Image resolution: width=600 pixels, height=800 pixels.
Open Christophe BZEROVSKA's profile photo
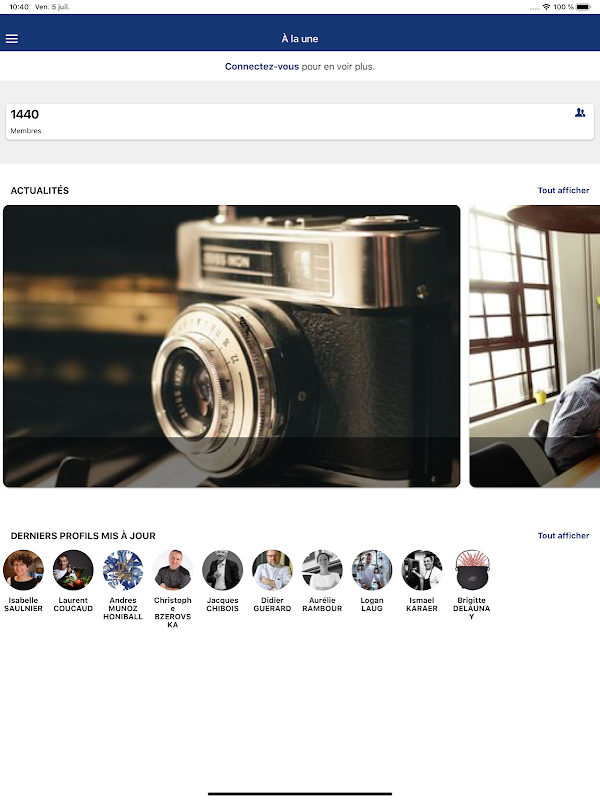[172, 570]
